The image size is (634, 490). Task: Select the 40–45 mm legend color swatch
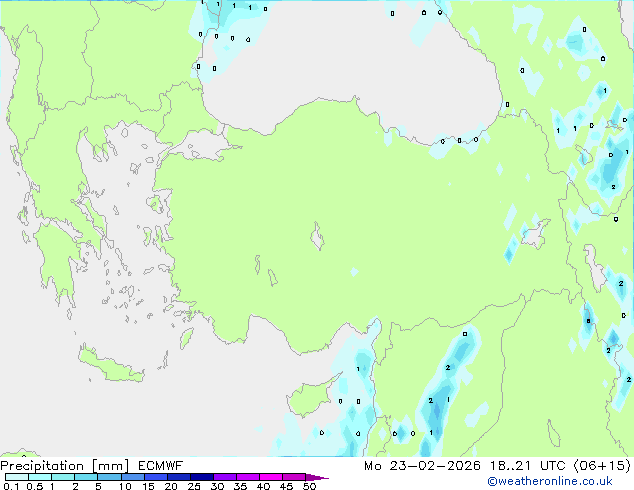tap(271, 477)
